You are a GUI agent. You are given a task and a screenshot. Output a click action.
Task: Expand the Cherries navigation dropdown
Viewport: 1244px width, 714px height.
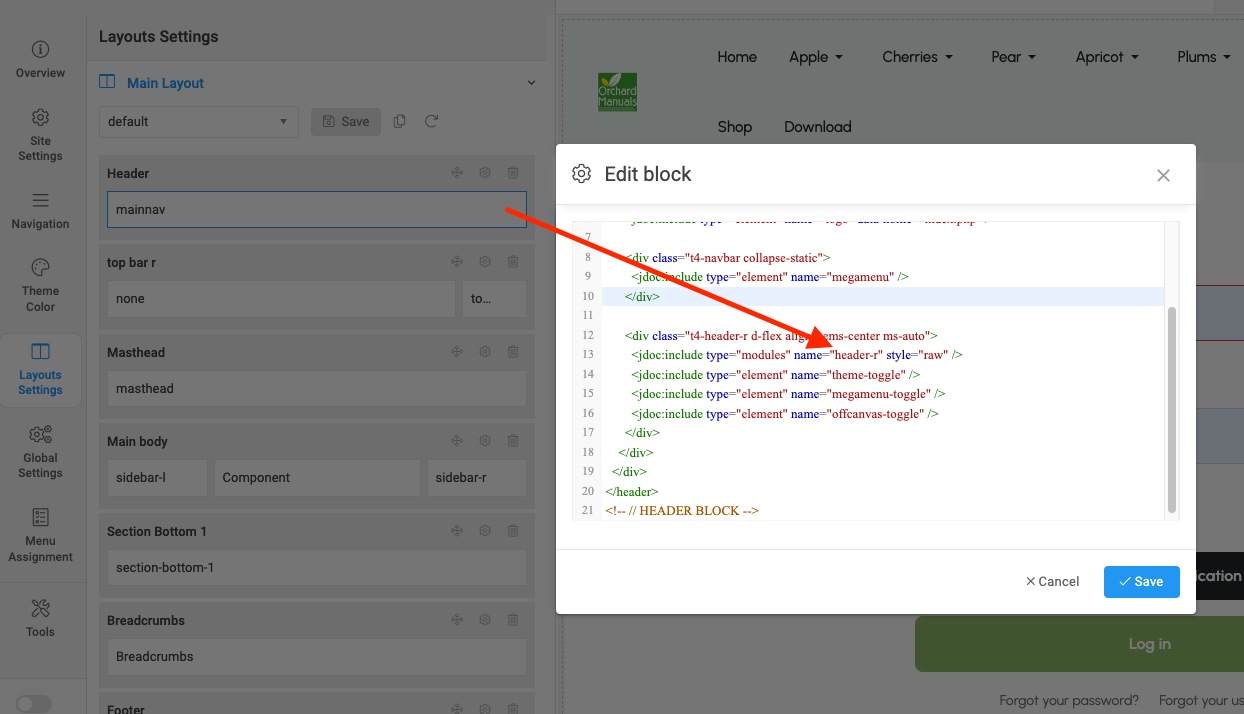[x=917, y=57]
